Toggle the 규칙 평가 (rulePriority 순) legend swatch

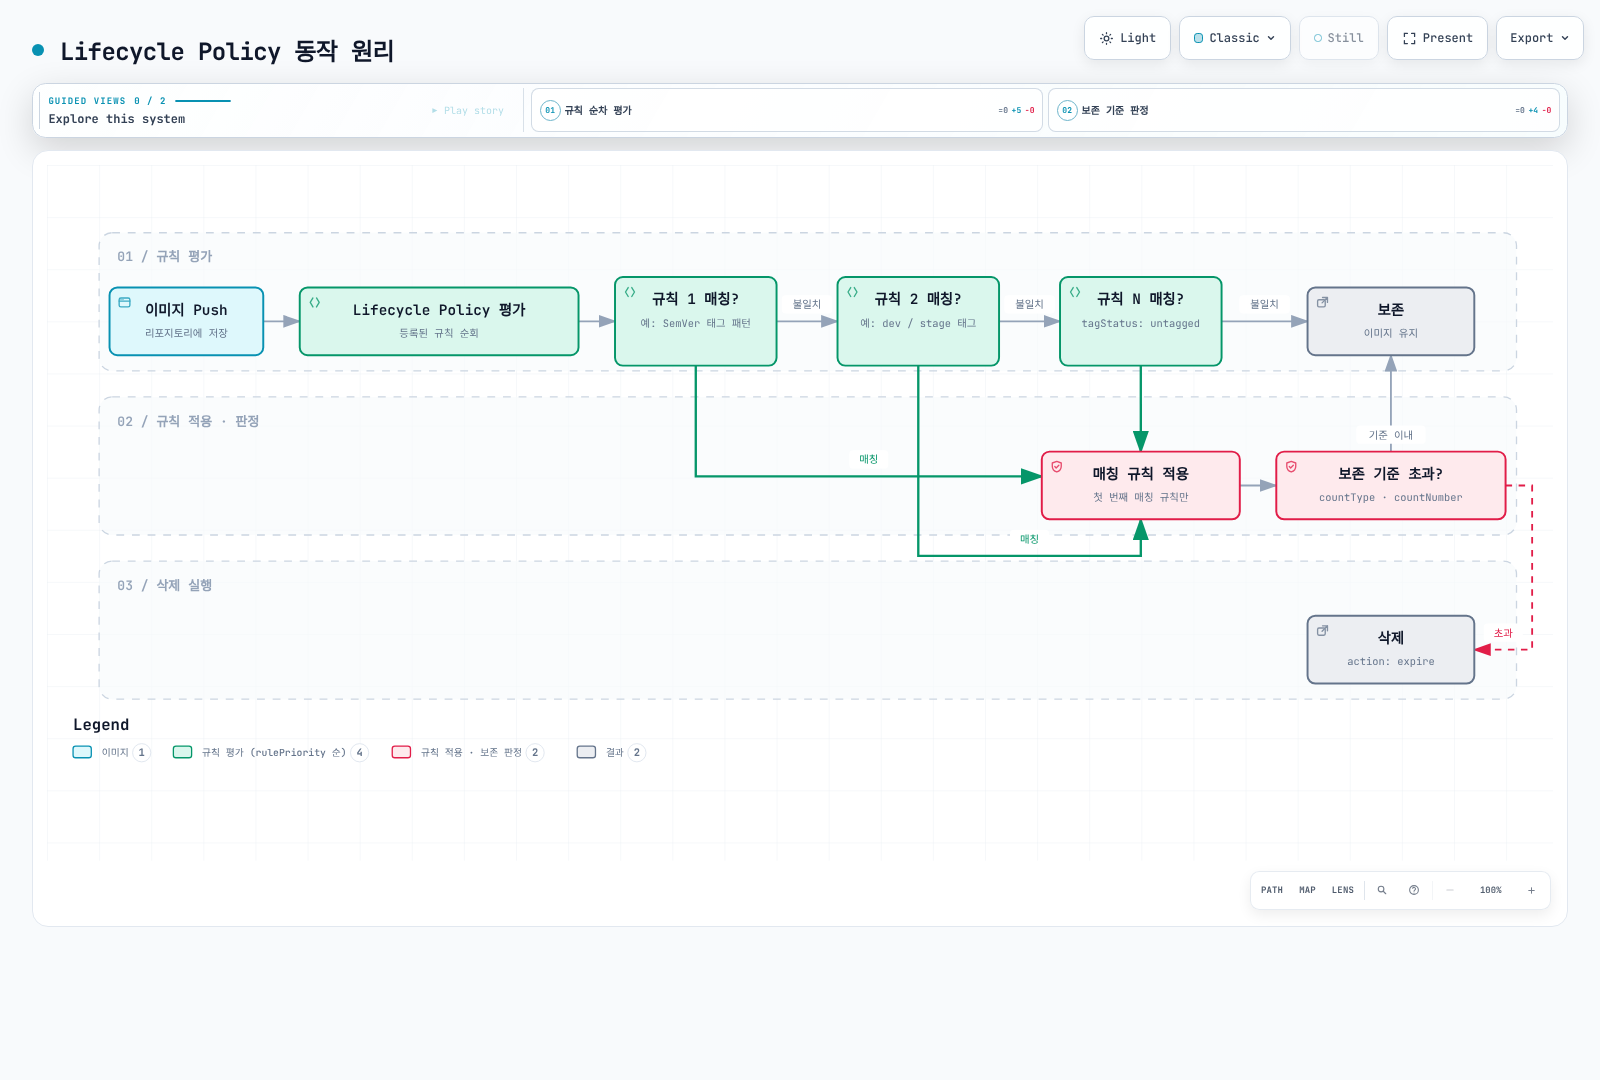pyautogui.click(x=182, y=752)
